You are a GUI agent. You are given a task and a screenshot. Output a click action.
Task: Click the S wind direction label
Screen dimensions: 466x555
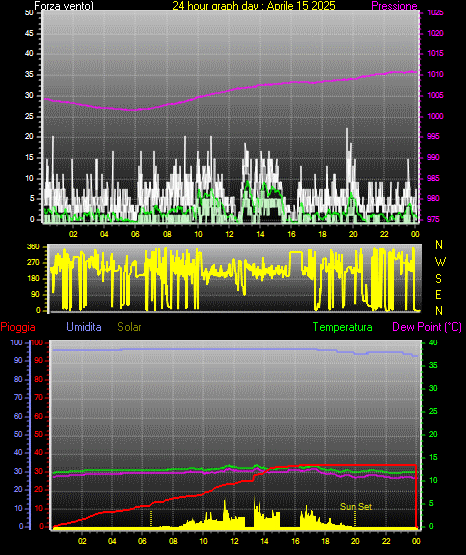[x=438, y=279]
